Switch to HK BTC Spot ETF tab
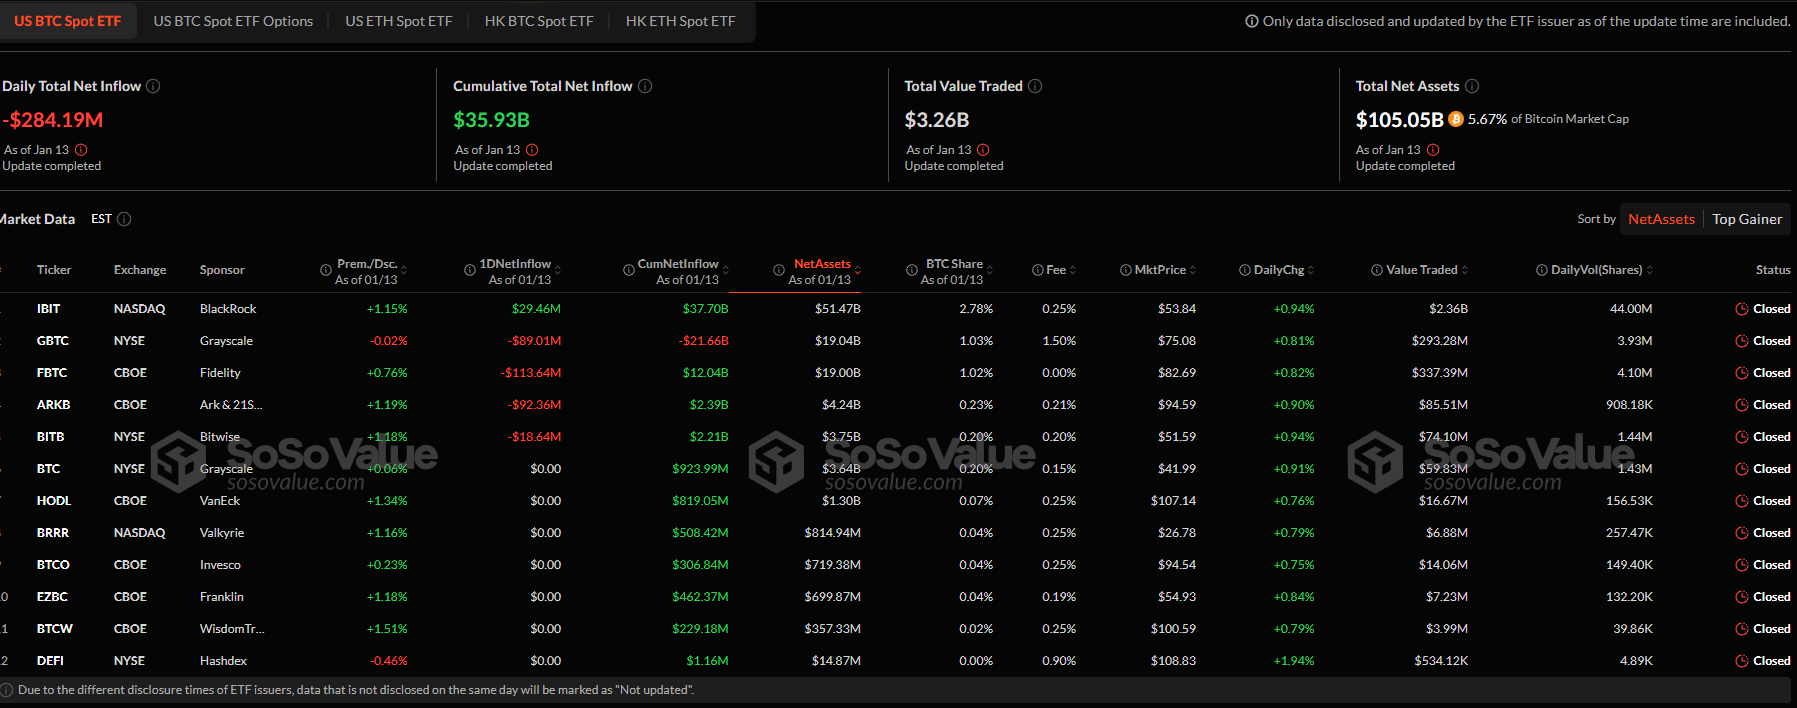 click(x=538, y=21)
